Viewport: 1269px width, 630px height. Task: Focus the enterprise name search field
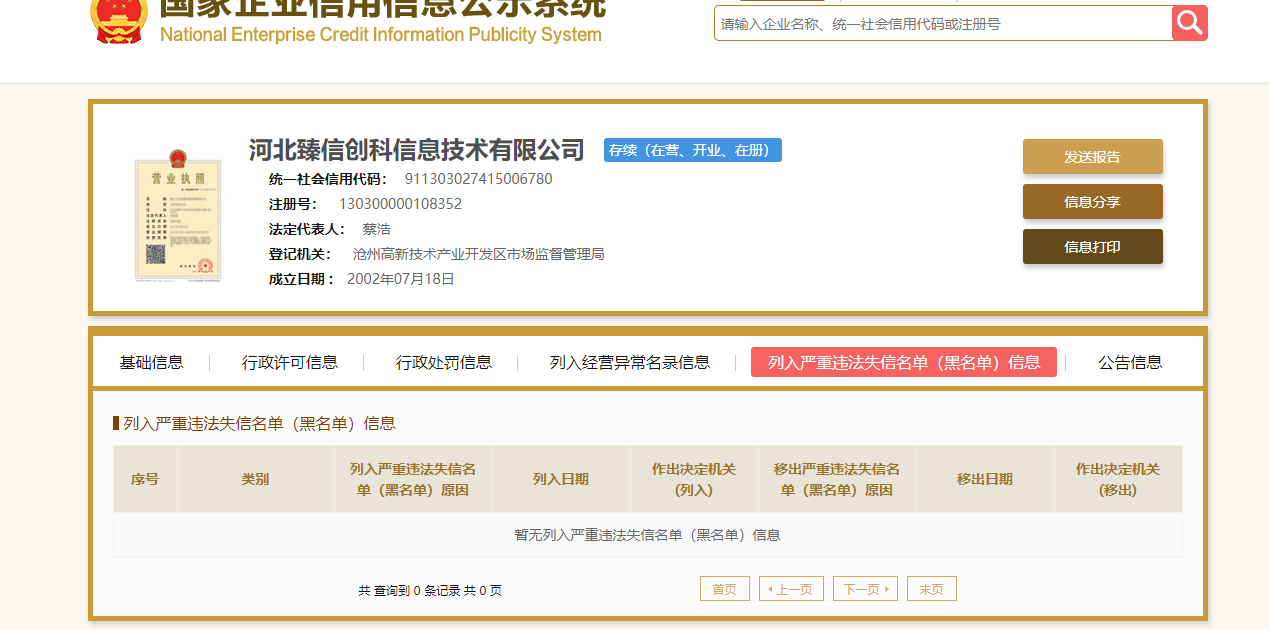coord(943,23)
